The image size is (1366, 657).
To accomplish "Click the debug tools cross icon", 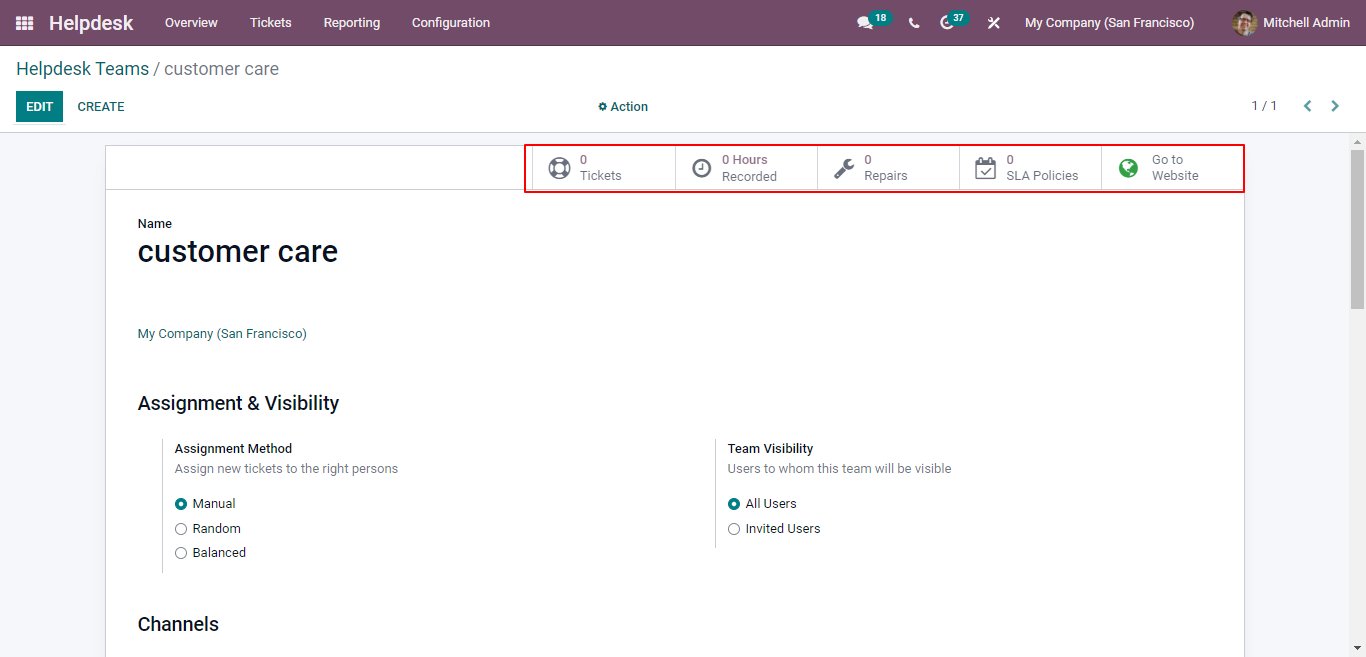I will [994, 22].
